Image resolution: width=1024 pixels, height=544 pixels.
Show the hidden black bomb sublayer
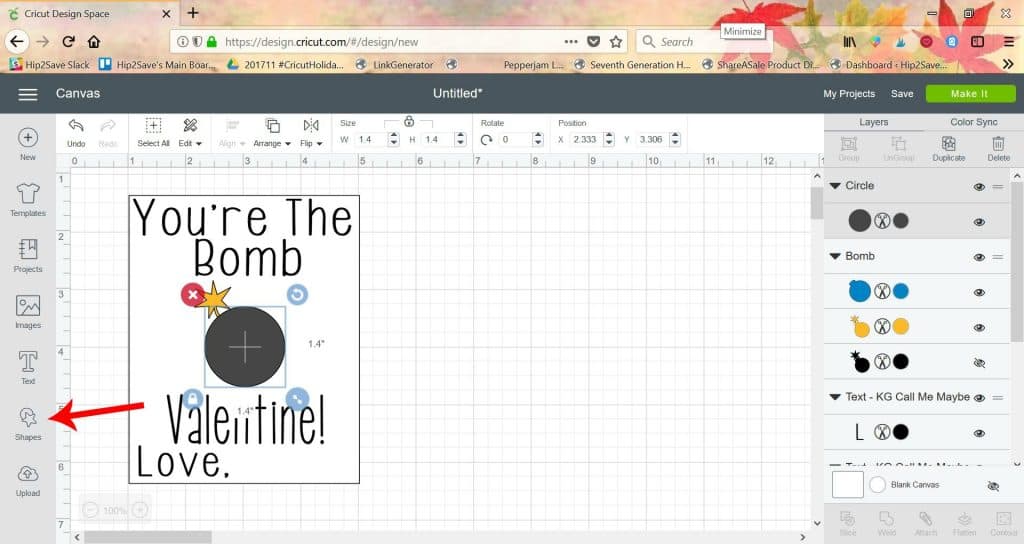pos(978,363)
